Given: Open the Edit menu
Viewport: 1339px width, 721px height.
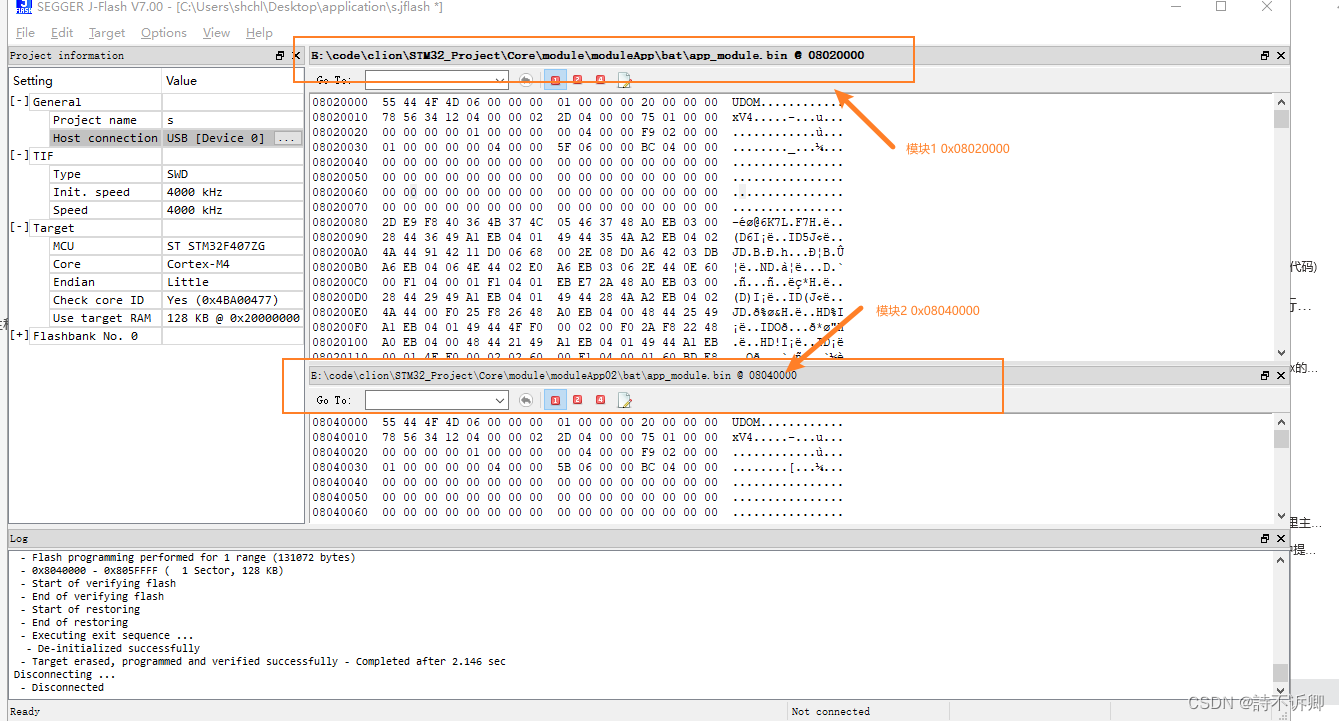Looking at the screenshot, I should point(62,33).
